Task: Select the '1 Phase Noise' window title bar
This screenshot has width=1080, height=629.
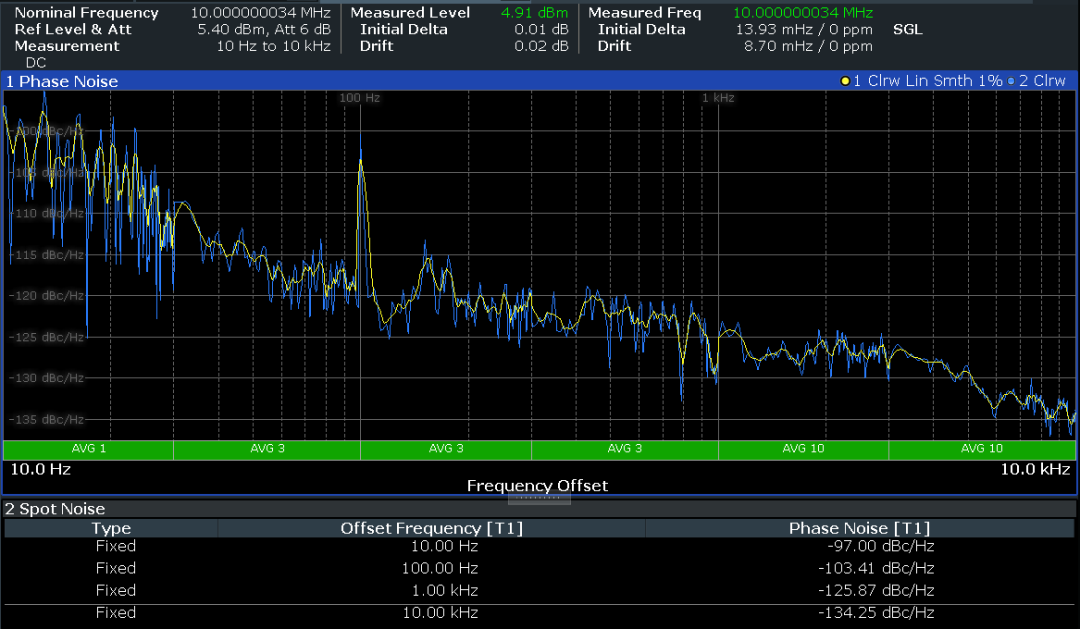Action: point(62,81)
